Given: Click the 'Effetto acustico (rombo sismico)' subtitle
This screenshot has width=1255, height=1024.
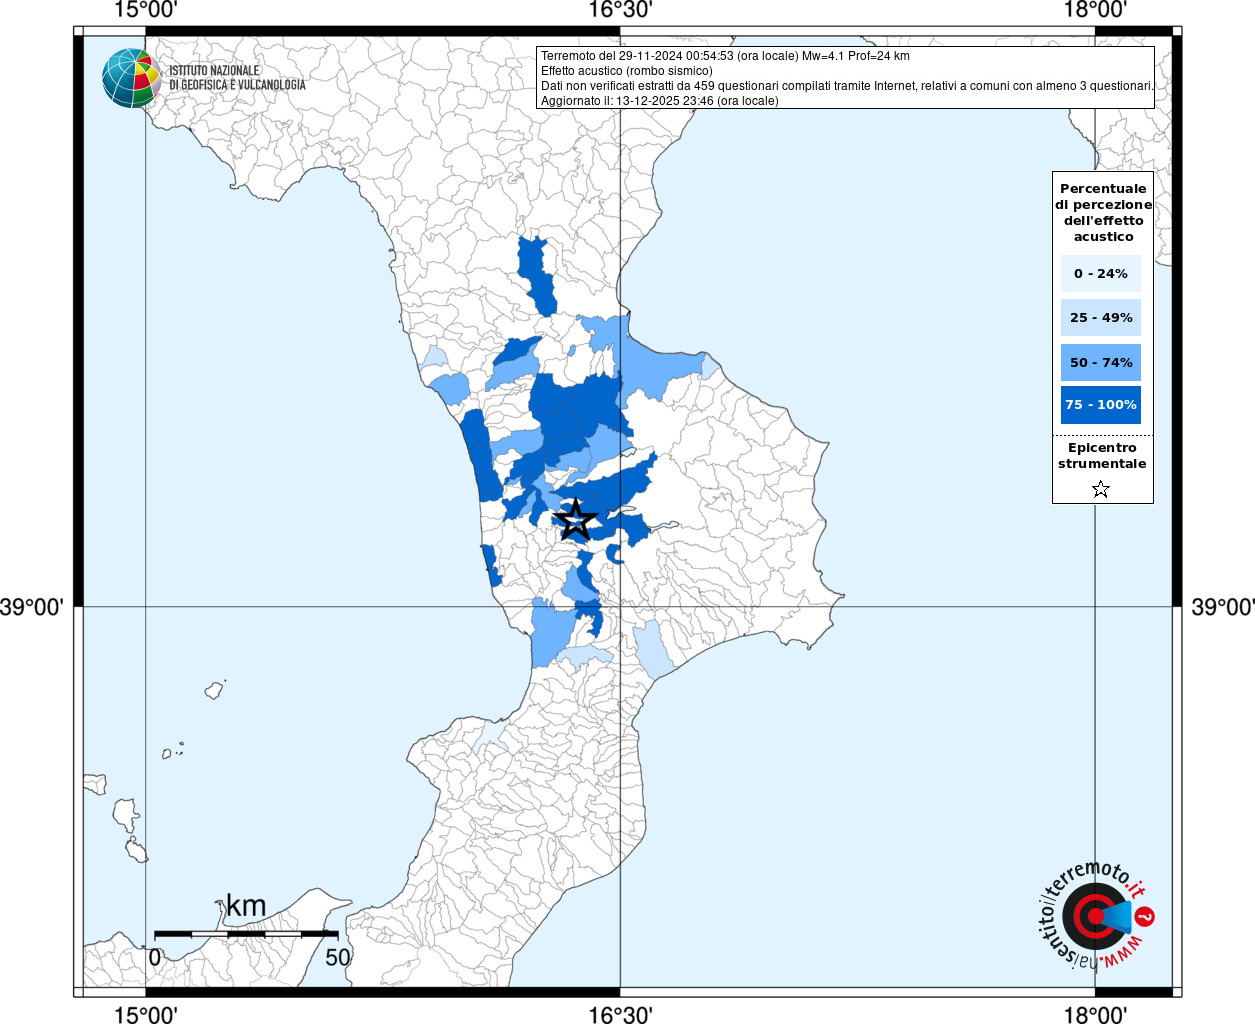Looking at the screenshot, I should click(627, 71).
